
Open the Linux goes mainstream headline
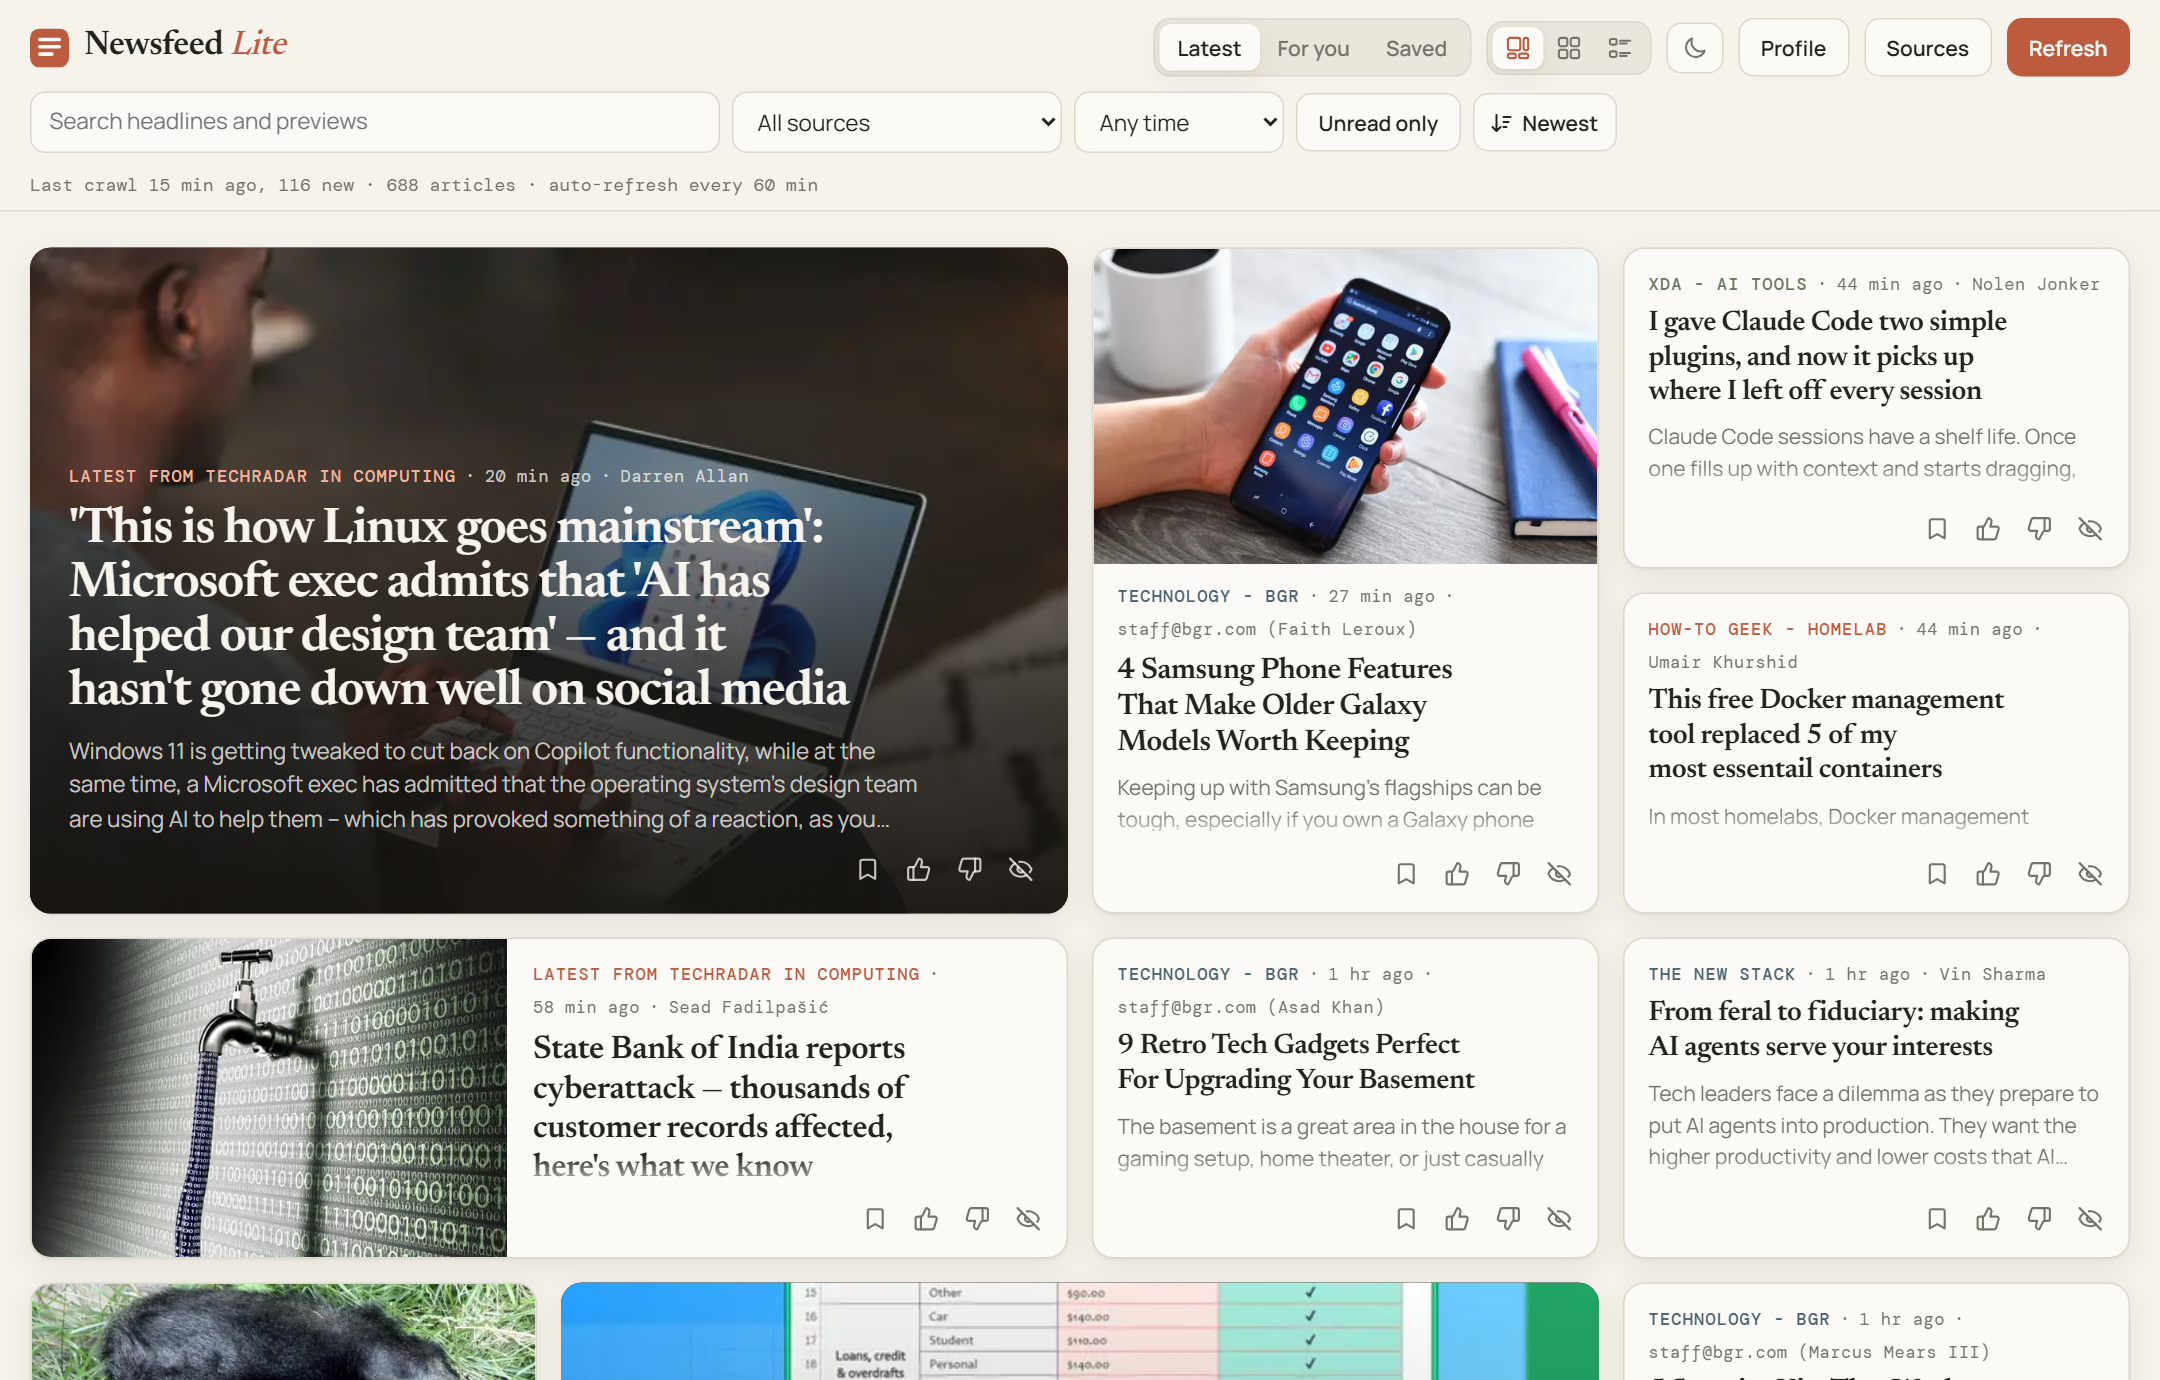tap(459, 607)
